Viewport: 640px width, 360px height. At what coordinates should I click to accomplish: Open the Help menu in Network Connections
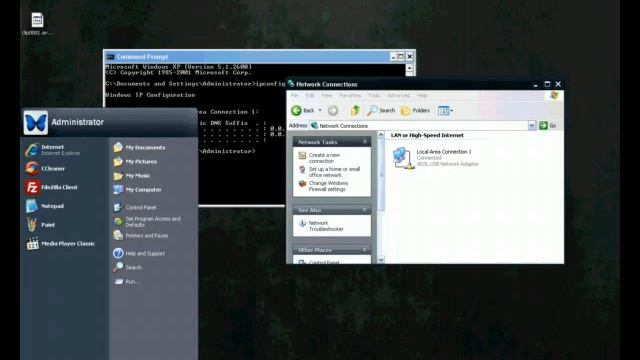click(422, 96)
